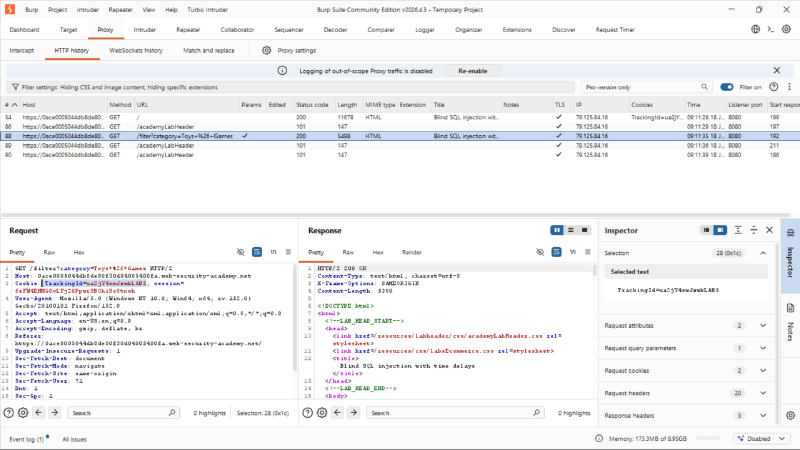
Task: Select combined tabbed request/response layout
Action: pyautogui.click(x=584, y=230)
